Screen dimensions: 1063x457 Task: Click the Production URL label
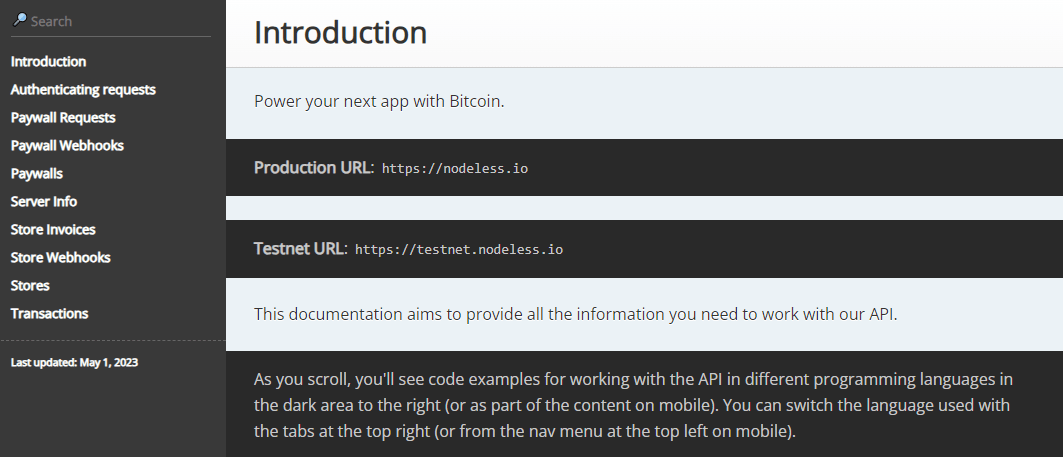pos(314,168)
